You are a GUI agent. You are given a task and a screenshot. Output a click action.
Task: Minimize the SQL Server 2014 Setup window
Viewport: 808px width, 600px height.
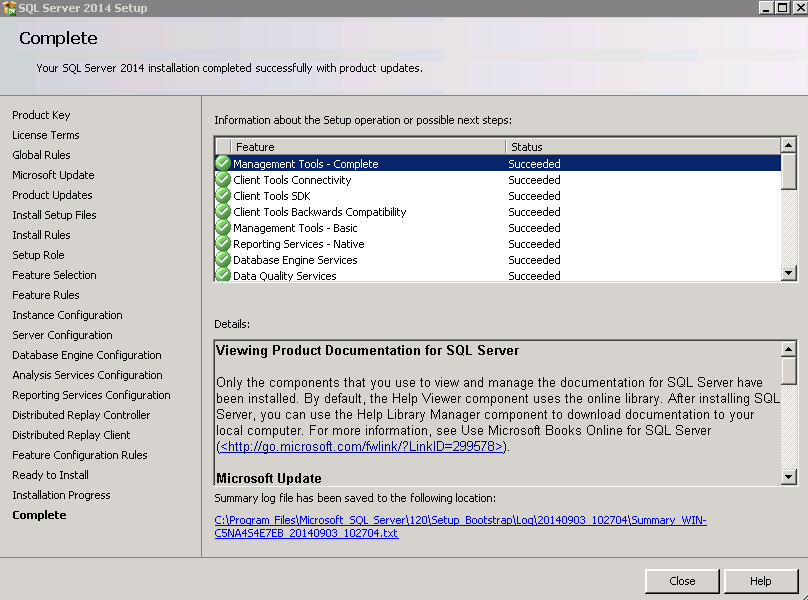(766, 8)
